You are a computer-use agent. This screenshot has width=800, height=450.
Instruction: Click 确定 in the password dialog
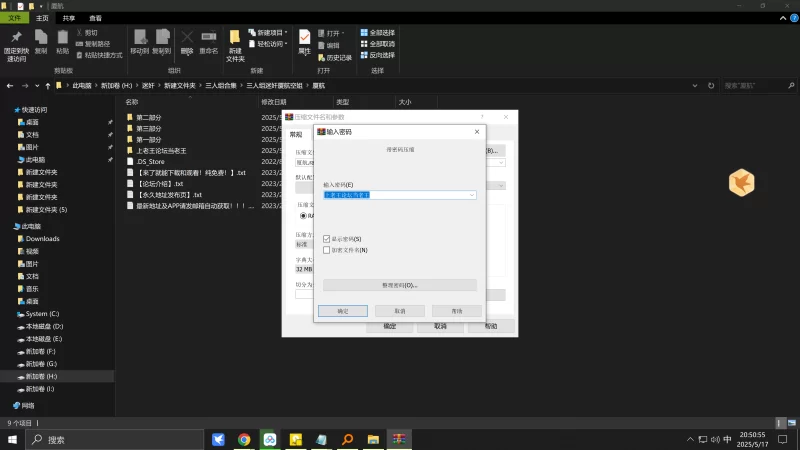(343, 311)
